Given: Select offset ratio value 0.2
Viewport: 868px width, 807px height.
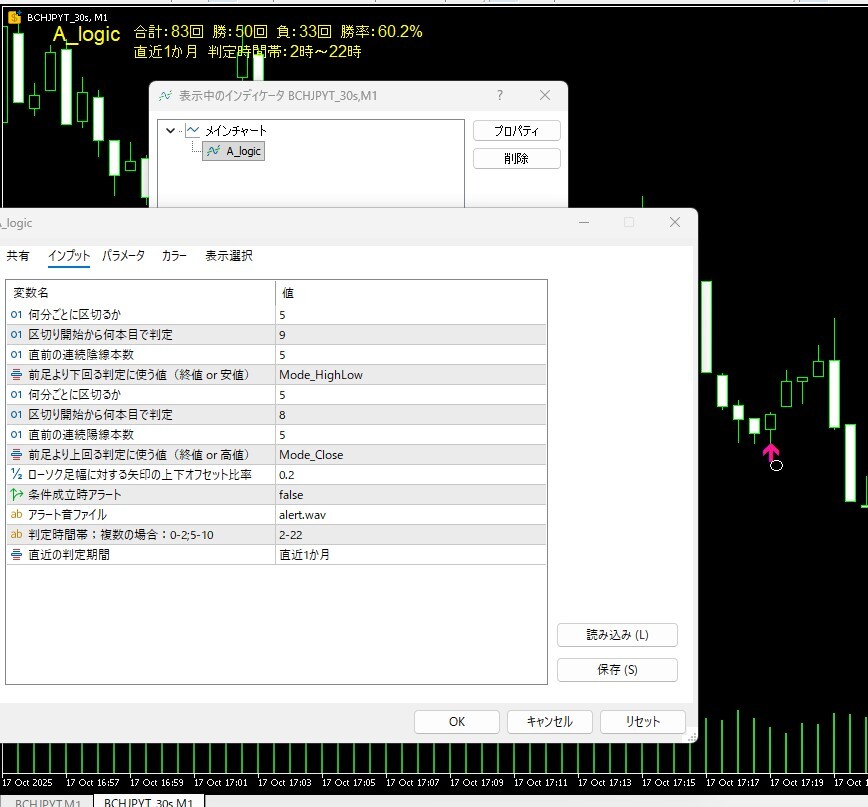Looking at the screenshot, I should click(410, 474).
